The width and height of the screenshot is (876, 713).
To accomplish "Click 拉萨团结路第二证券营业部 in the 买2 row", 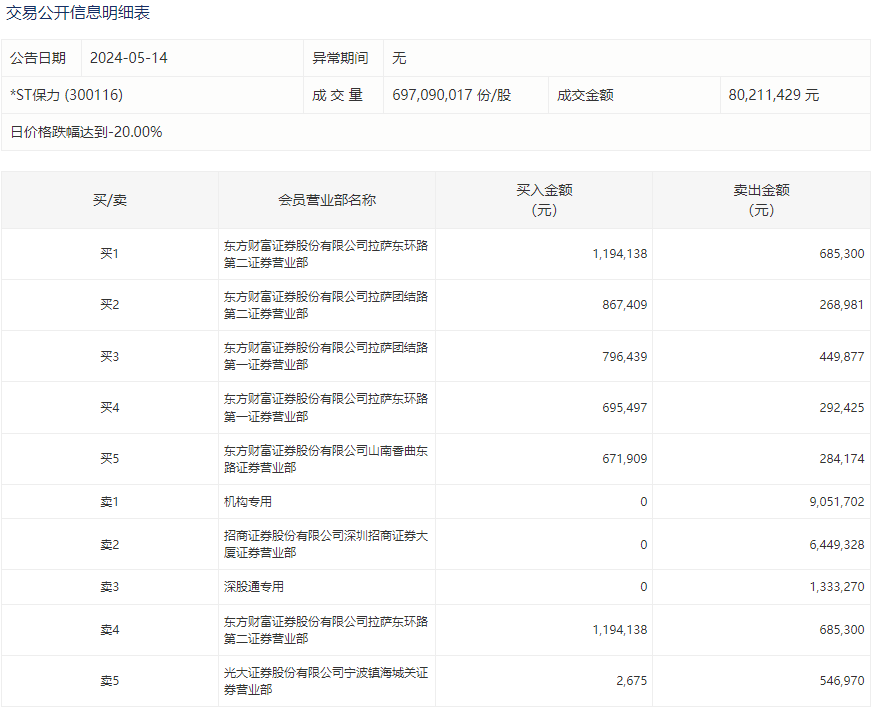I will [x=326, y=305].
